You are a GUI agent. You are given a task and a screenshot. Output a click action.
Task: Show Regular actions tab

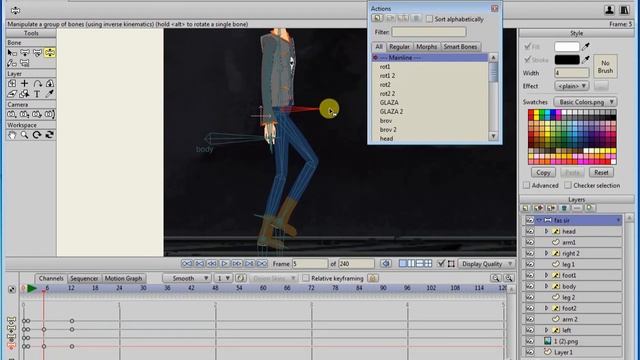tap(399, 47)
